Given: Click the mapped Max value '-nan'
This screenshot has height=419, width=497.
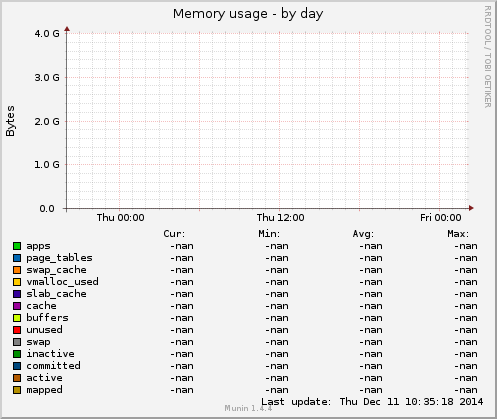Looking at the screenshot, I should pos(466,390).
